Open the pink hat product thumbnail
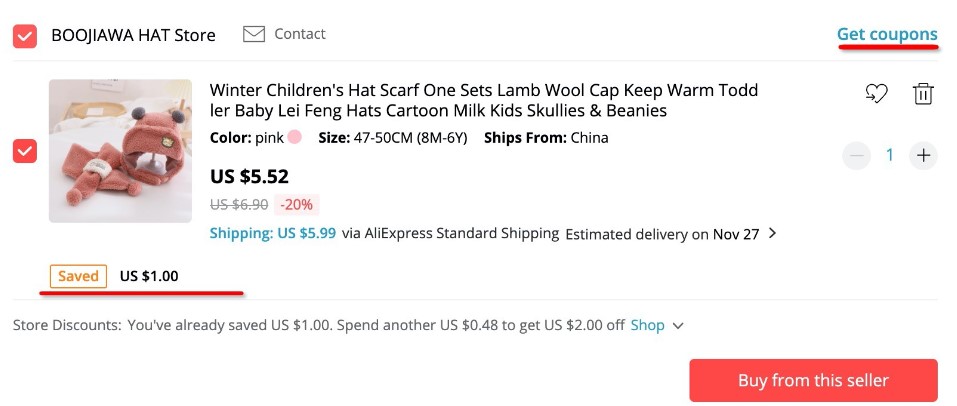 pyautogui.click(x=120, y=151)
